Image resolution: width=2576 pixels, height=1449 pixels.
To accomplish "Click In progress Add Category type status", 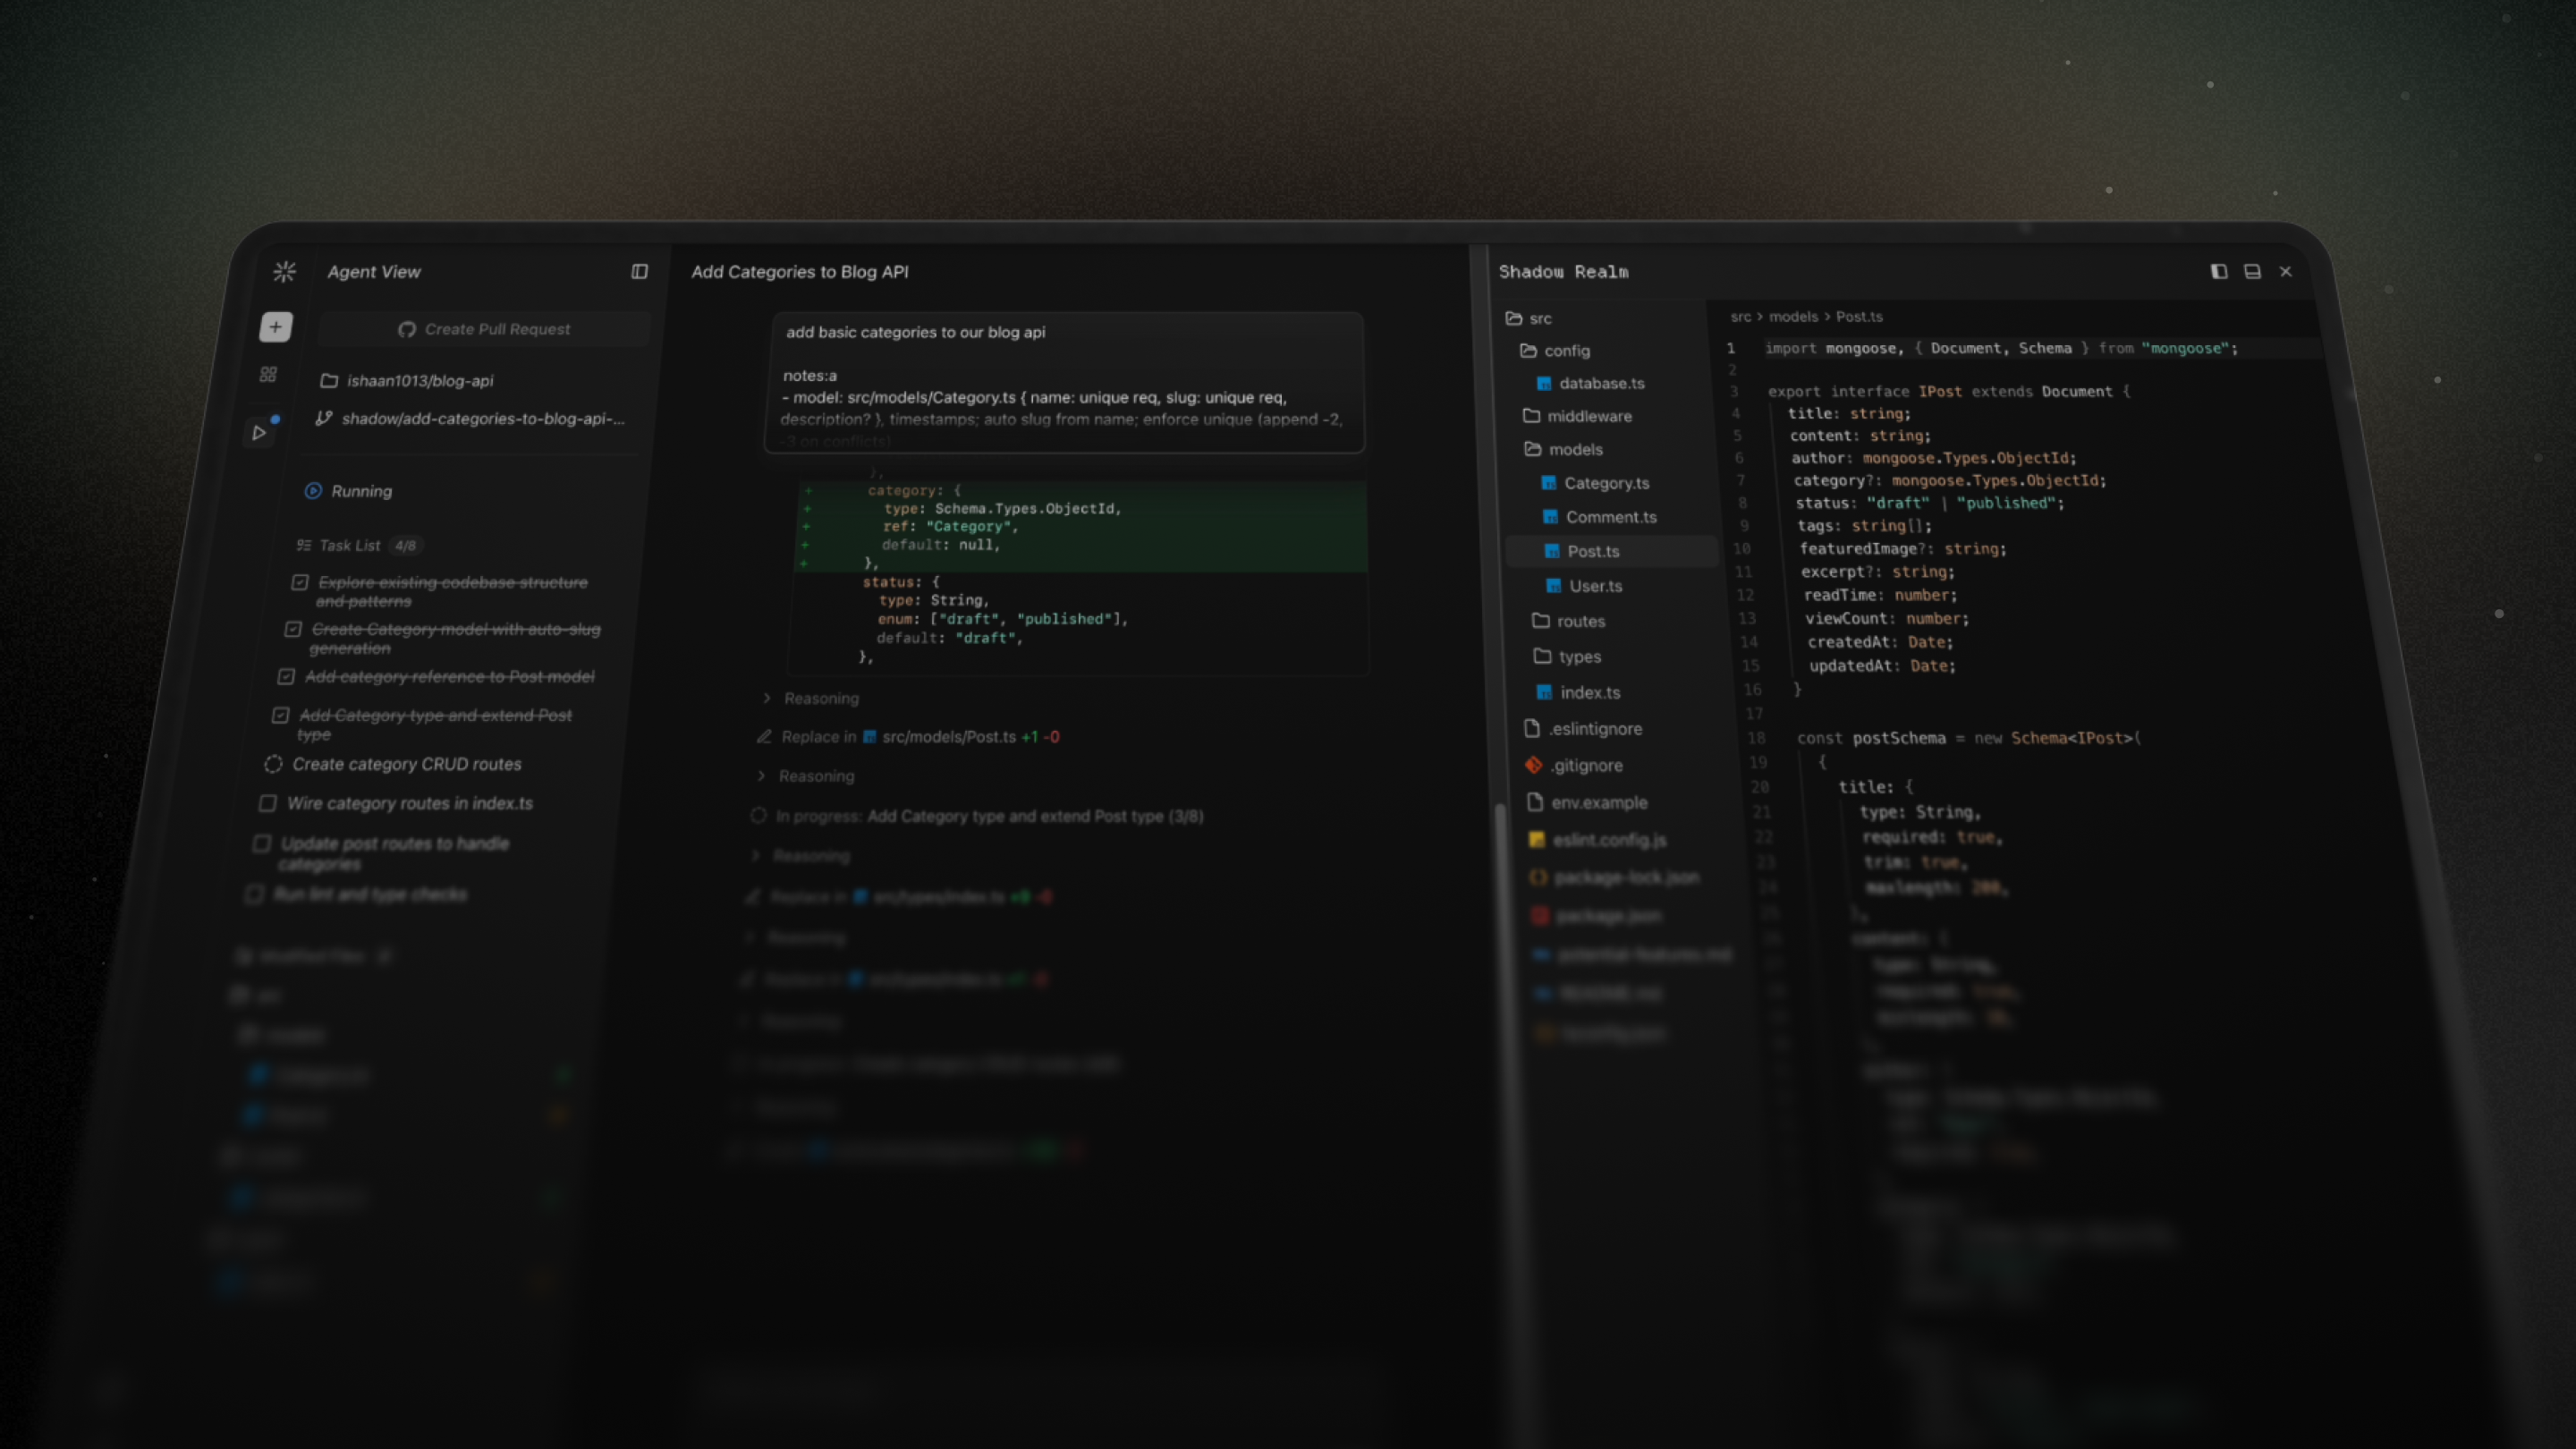I will click(x=977, y=816).
